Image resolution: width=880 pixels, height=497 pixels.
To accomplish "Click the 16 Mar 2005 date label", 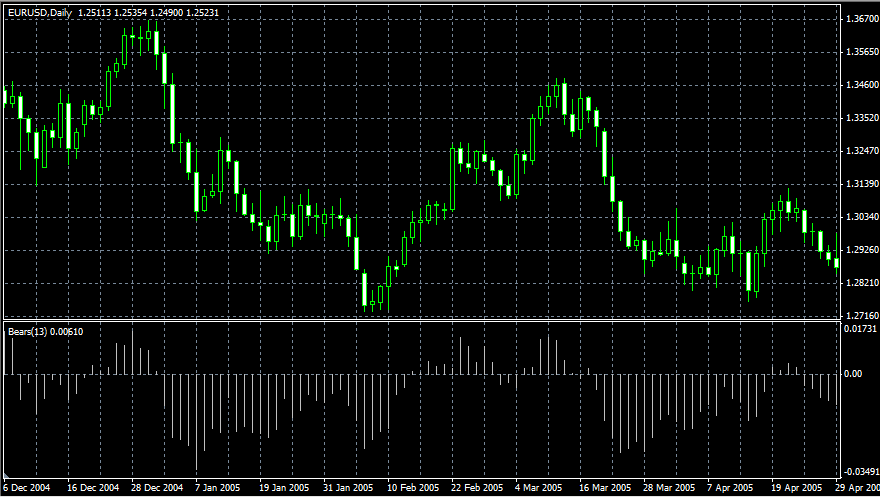I will [606, 487].
